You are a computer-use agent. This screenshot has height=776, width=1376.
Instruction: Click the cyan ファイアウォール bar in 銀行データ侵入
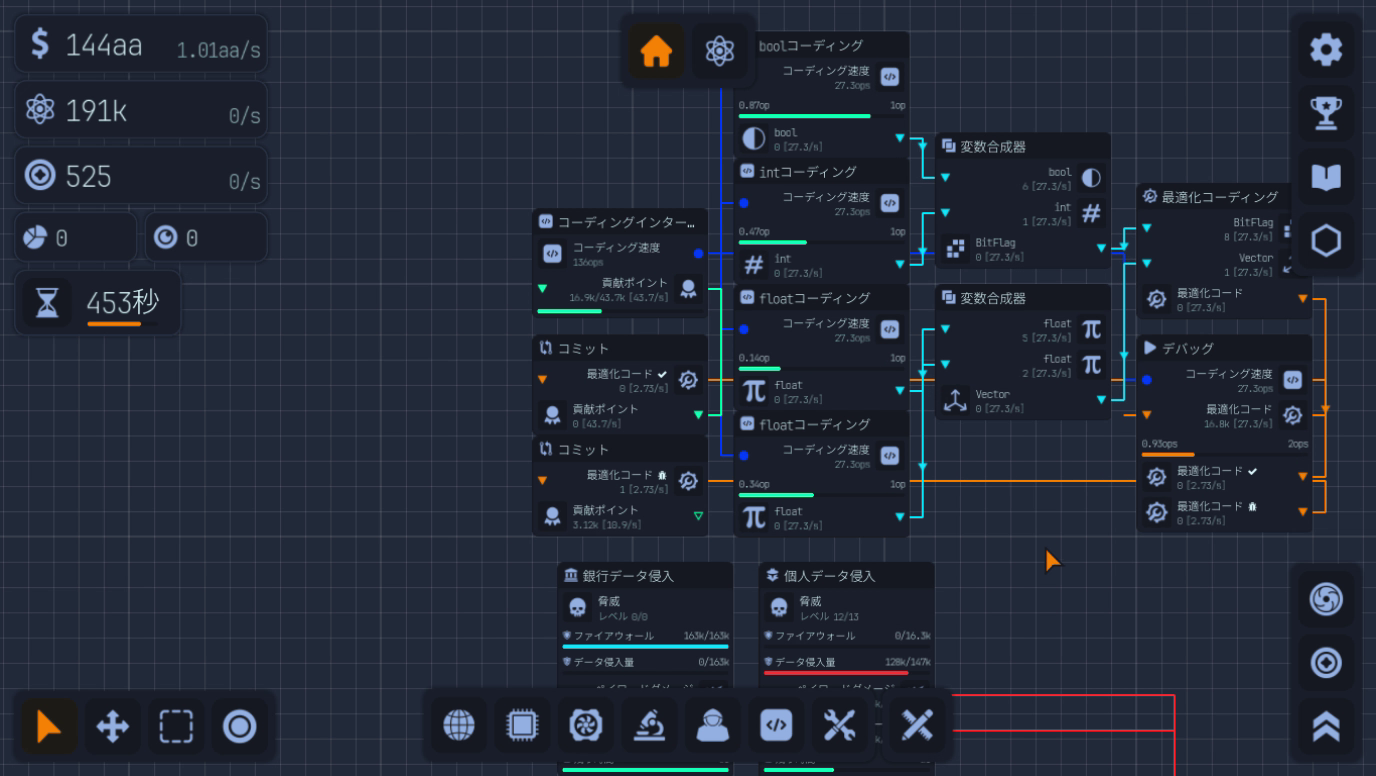tap(645, 647)
